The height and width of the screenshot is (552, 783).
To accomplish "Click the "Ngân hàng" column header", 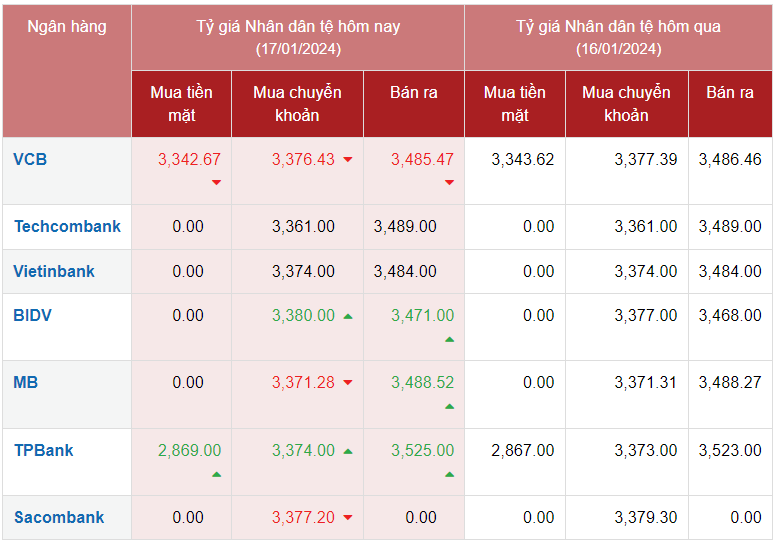I will click(67, 27).
